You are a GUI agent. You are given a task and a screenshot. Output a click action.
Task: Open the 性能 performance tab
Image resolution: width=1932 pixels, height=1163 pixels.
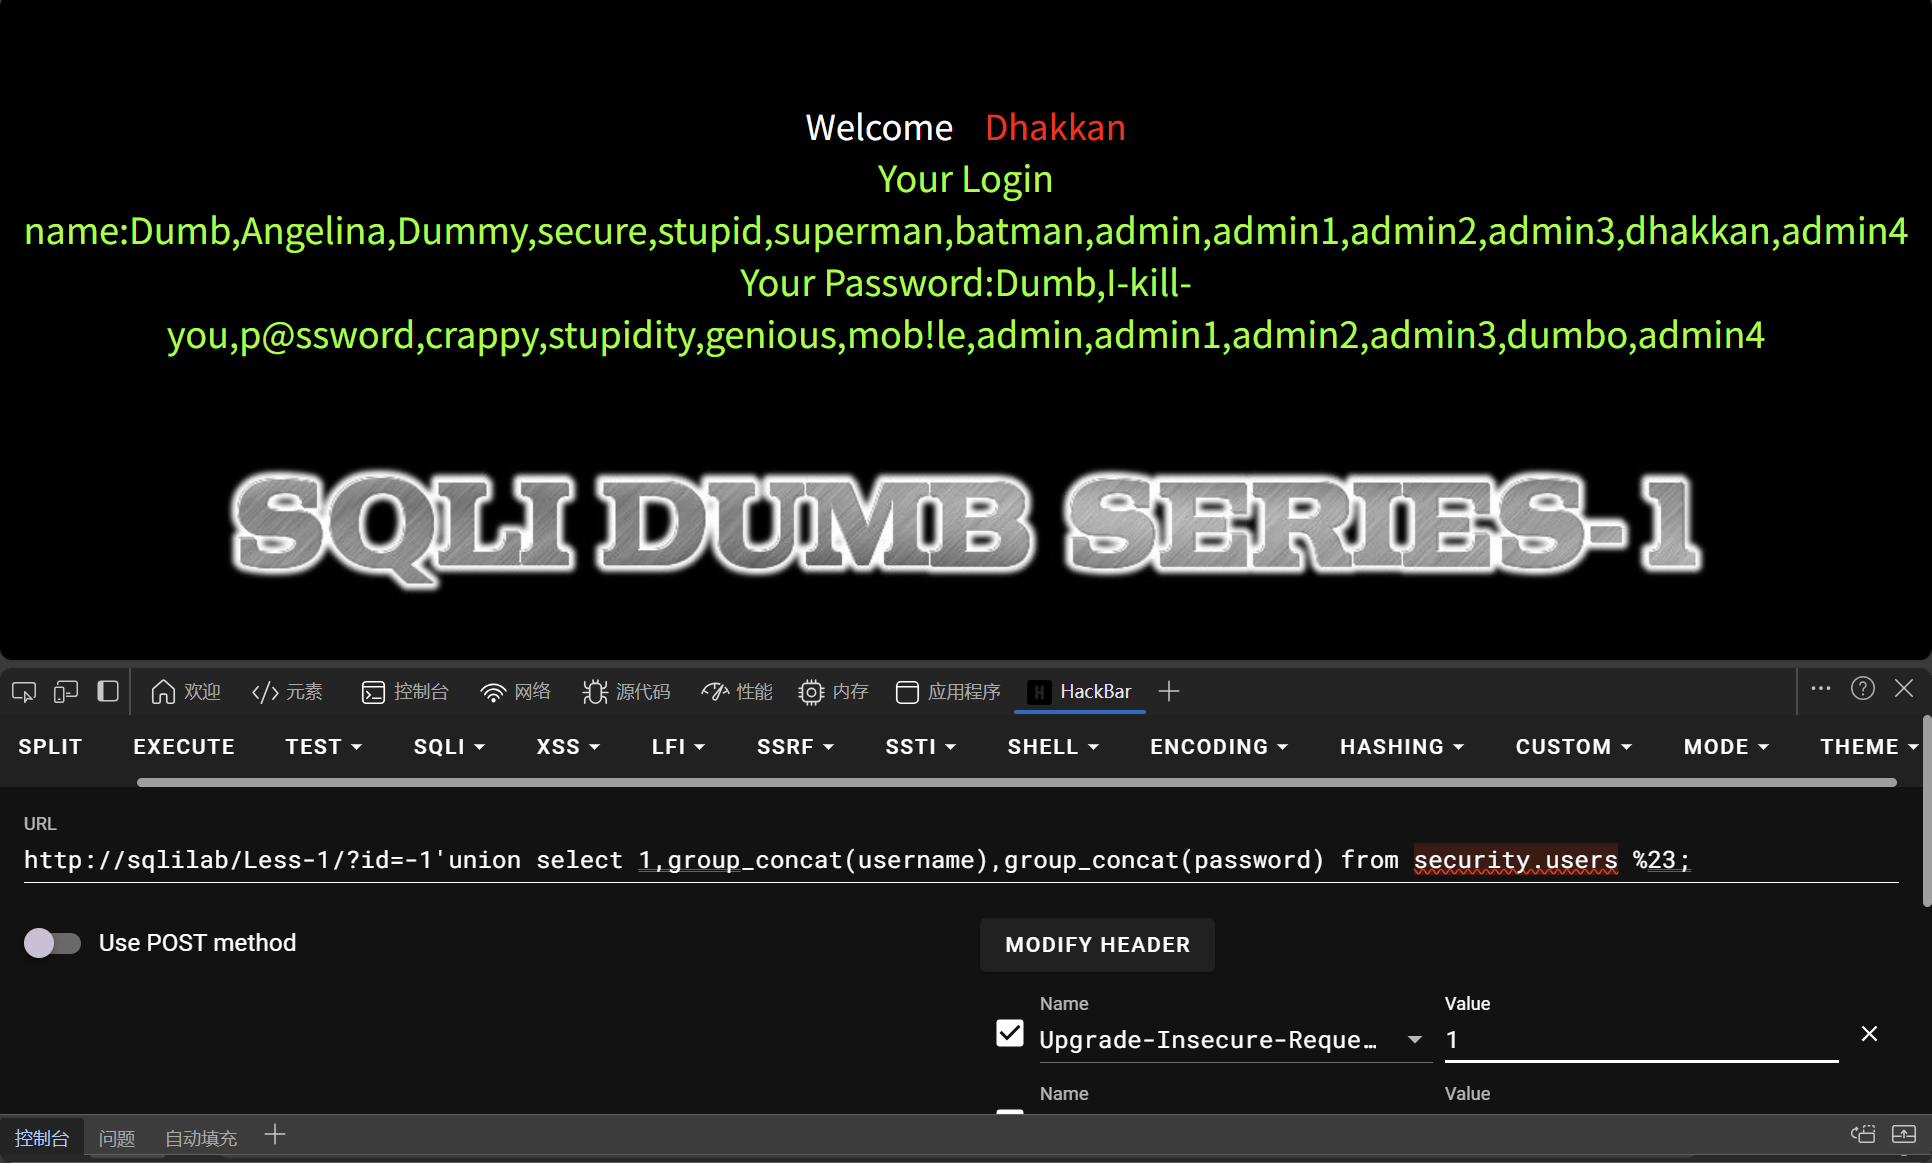(737, 691)
